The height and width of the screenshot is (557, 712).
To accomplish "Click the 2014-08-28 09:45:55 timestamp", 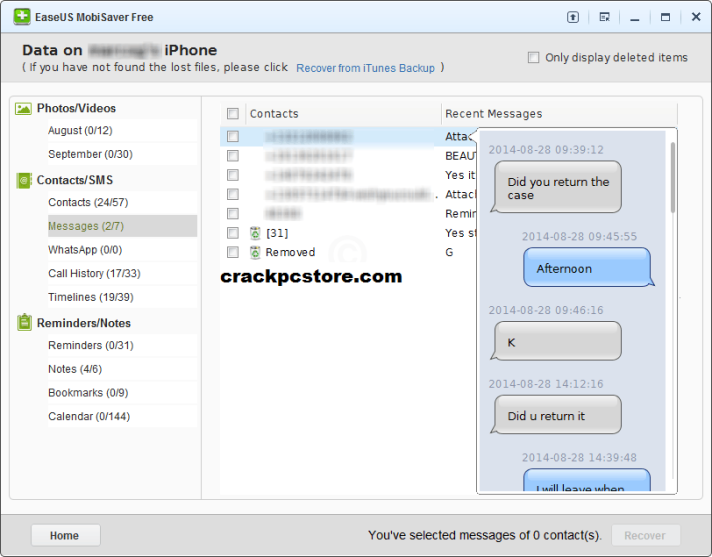I will (x=579, y=237).
